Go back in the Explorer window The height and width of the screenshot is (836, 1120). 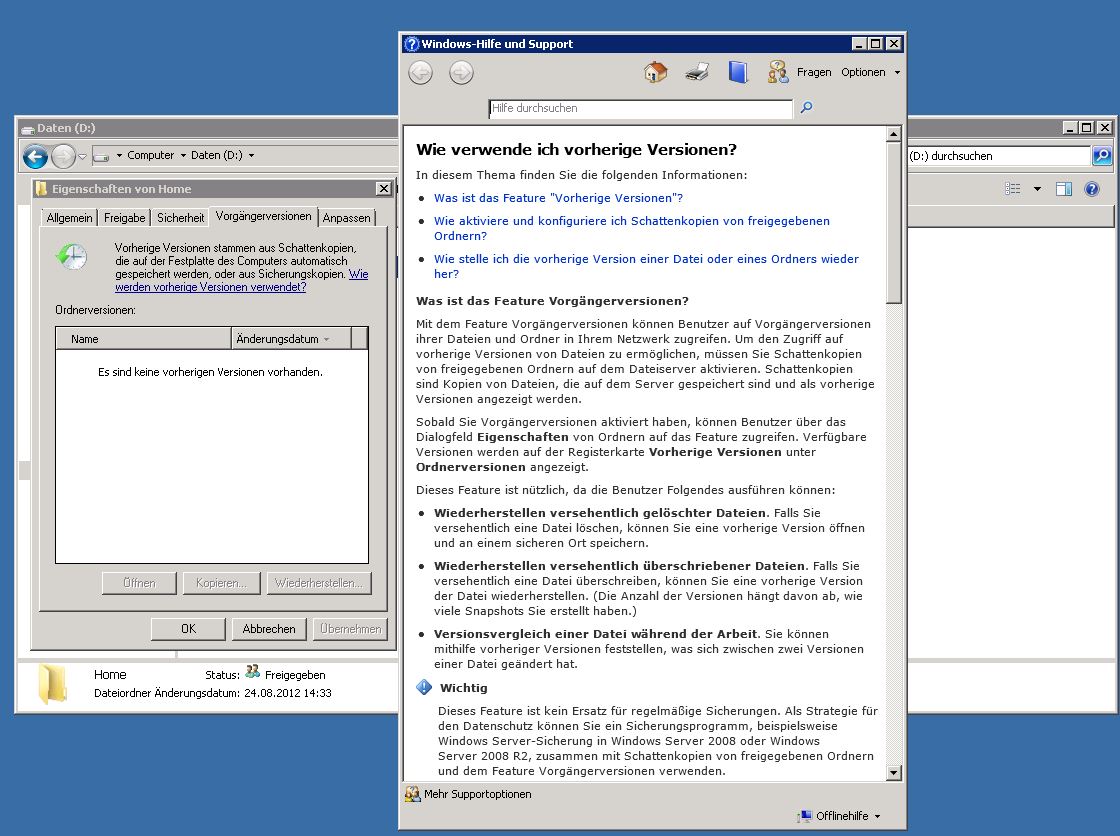coord(35,156)
